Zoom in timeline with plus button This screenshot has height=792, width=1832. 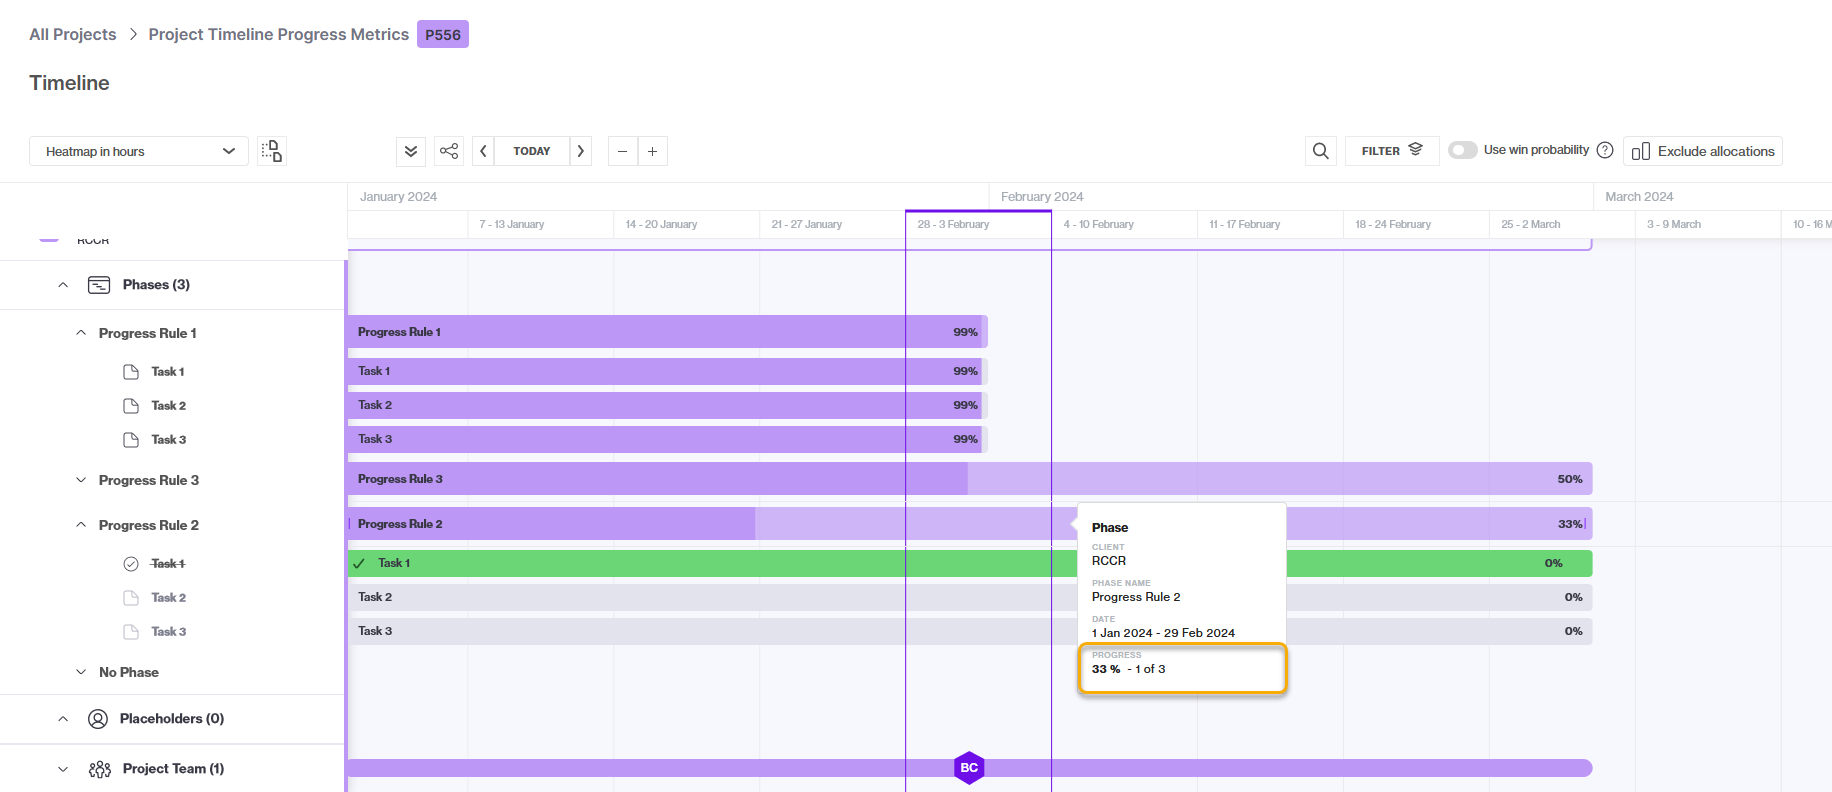[x=652, y=151]
